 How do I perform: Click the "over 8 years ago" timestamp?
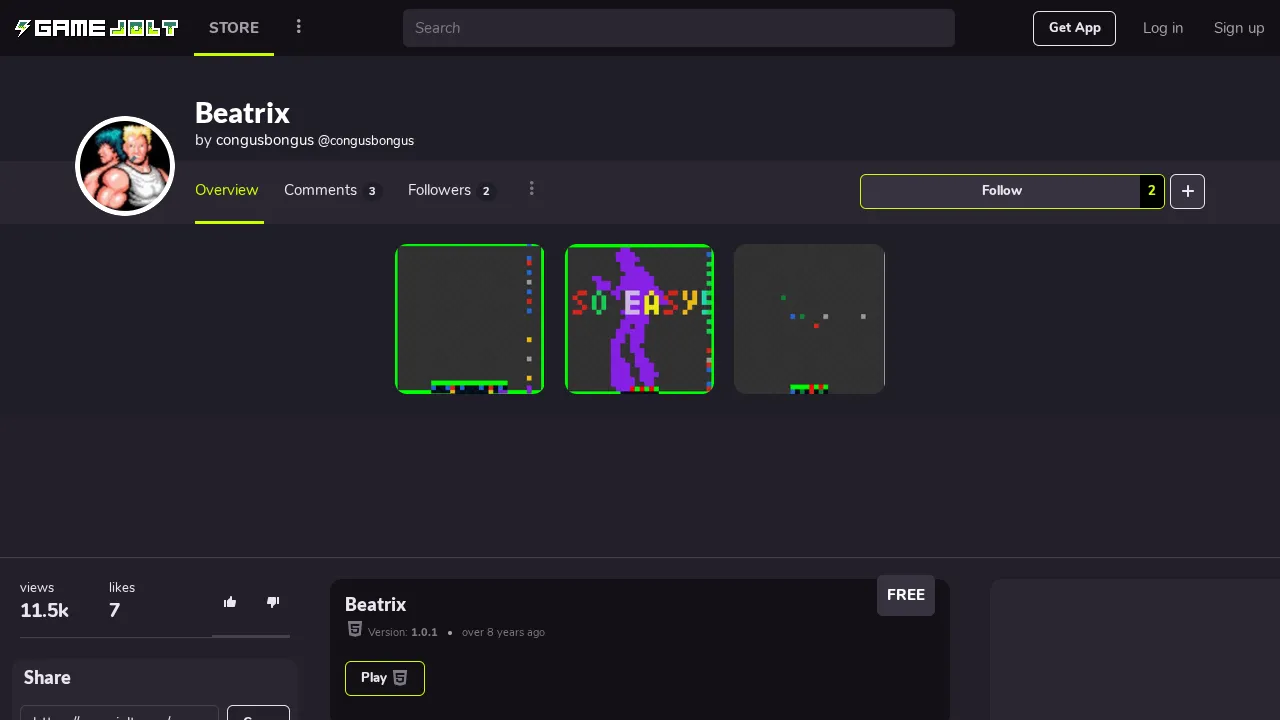tap(503, 632)
